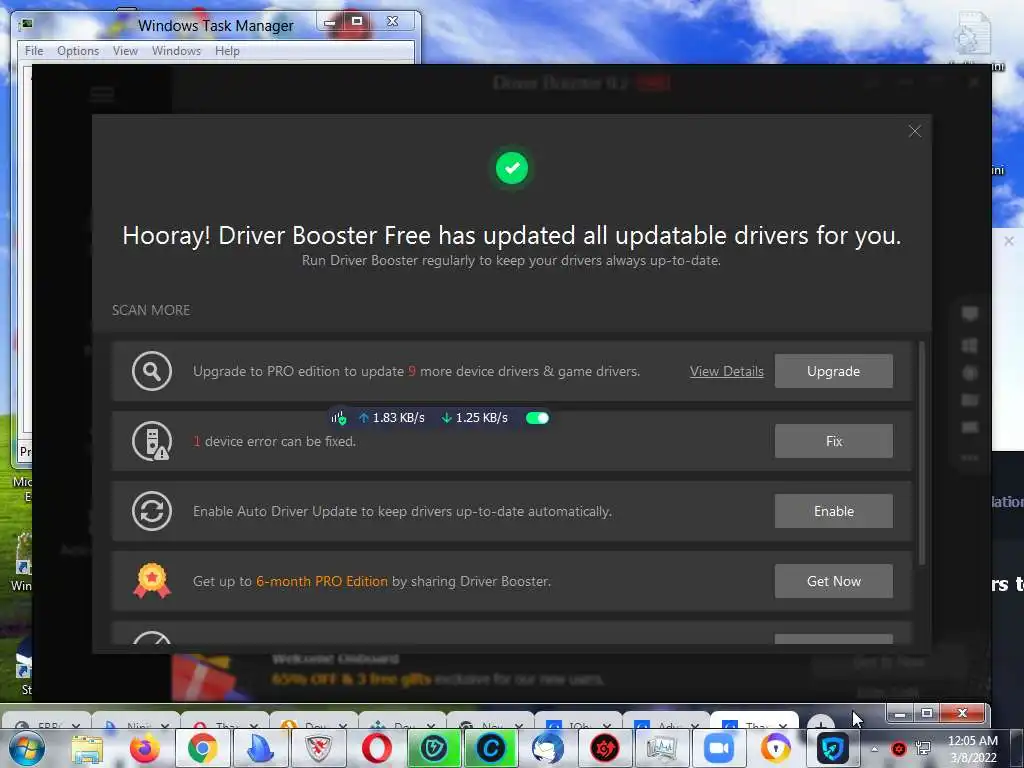1024x768 pixels.
Task: Click the network shield icon in speed overlay
Action: [x=338, y=418]
